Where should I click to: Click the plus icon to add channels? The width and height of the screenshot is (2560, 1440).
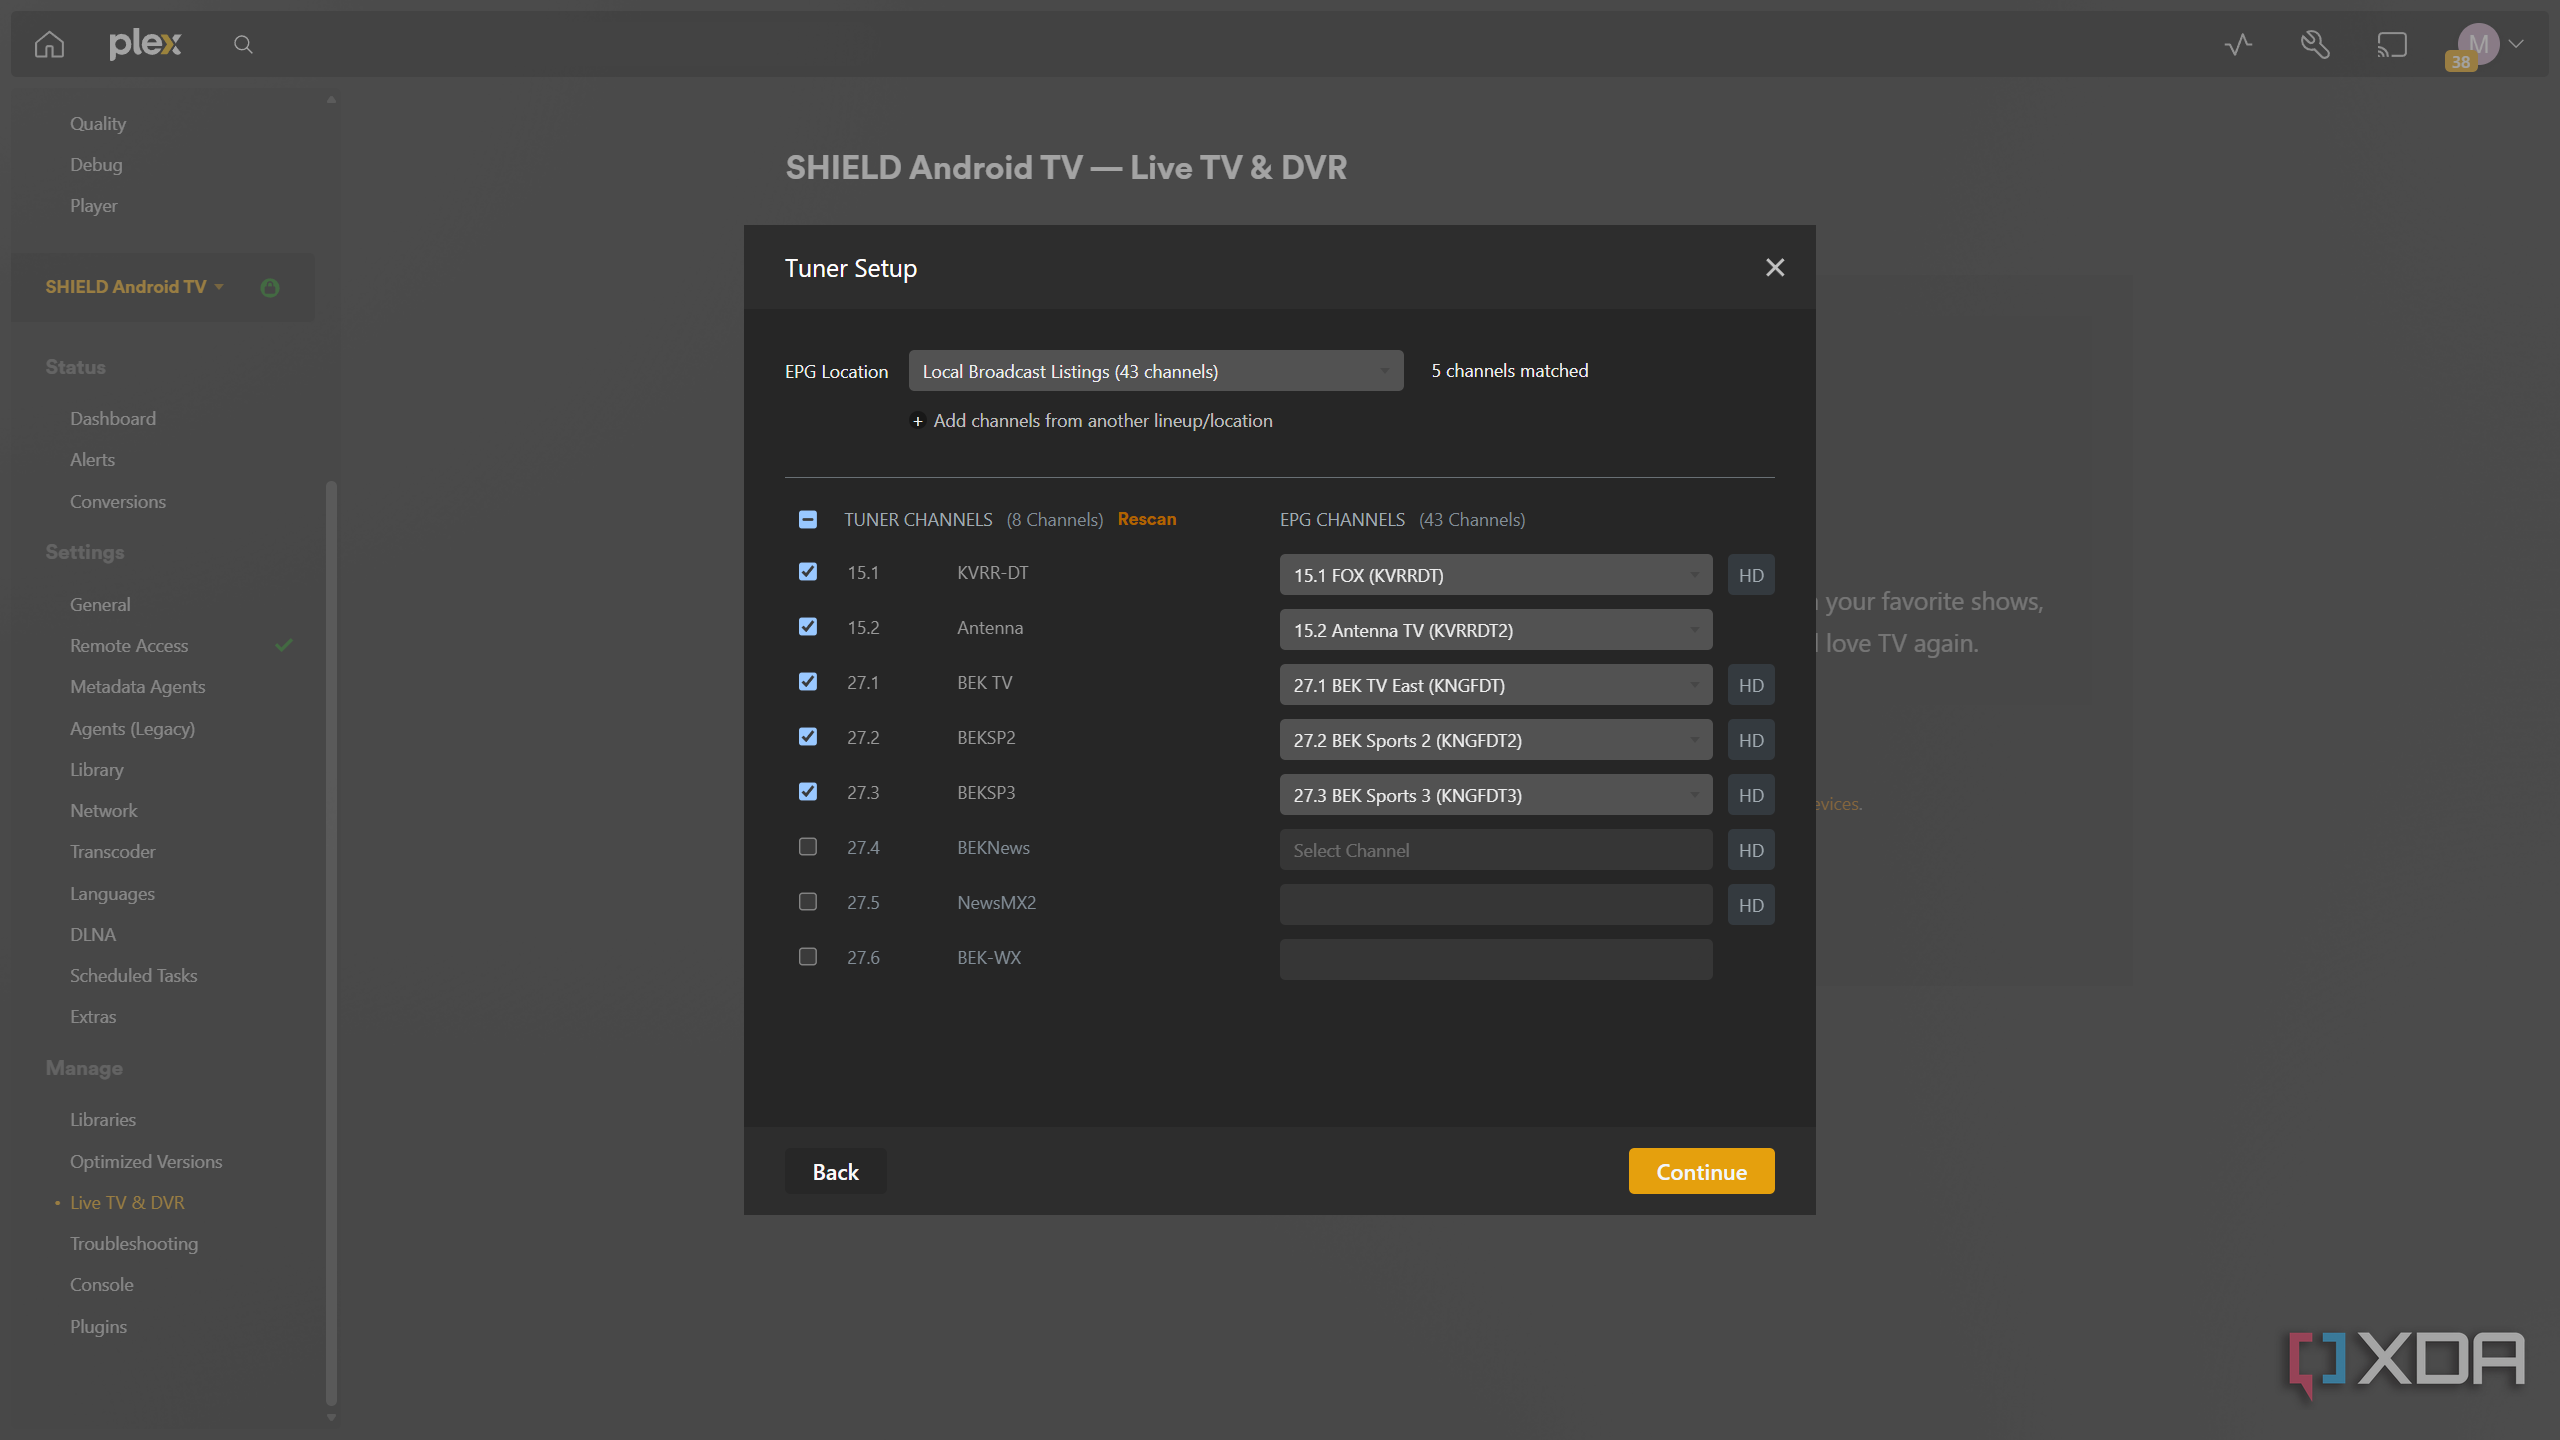917,421
